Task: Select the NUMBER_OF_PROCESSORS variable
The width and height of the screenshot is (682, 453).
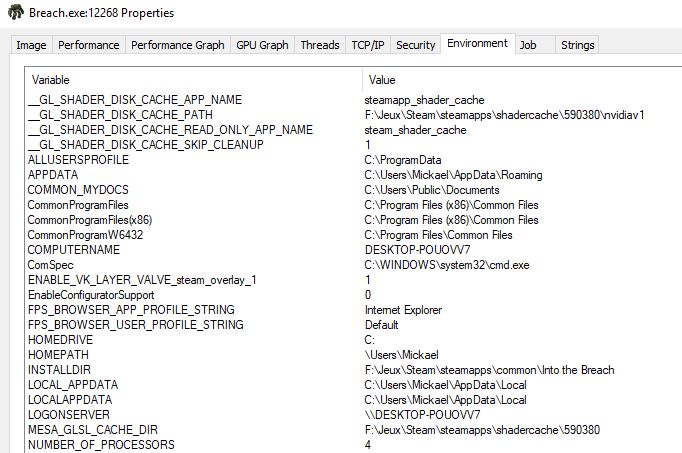Action: coord(101,445)
